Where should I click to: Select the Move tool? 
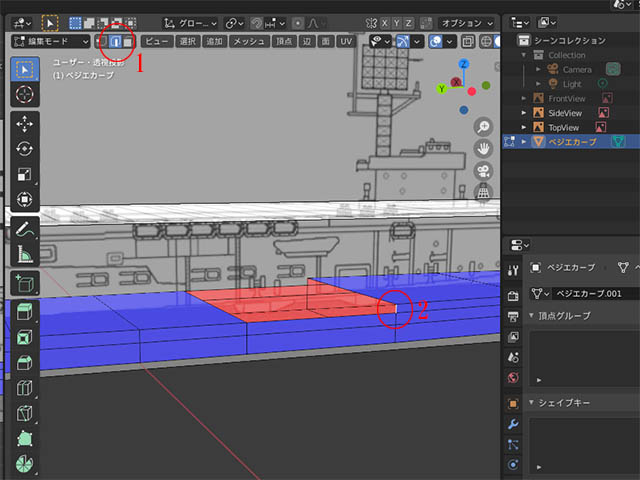pyautogui.click(x=24, y=124)
